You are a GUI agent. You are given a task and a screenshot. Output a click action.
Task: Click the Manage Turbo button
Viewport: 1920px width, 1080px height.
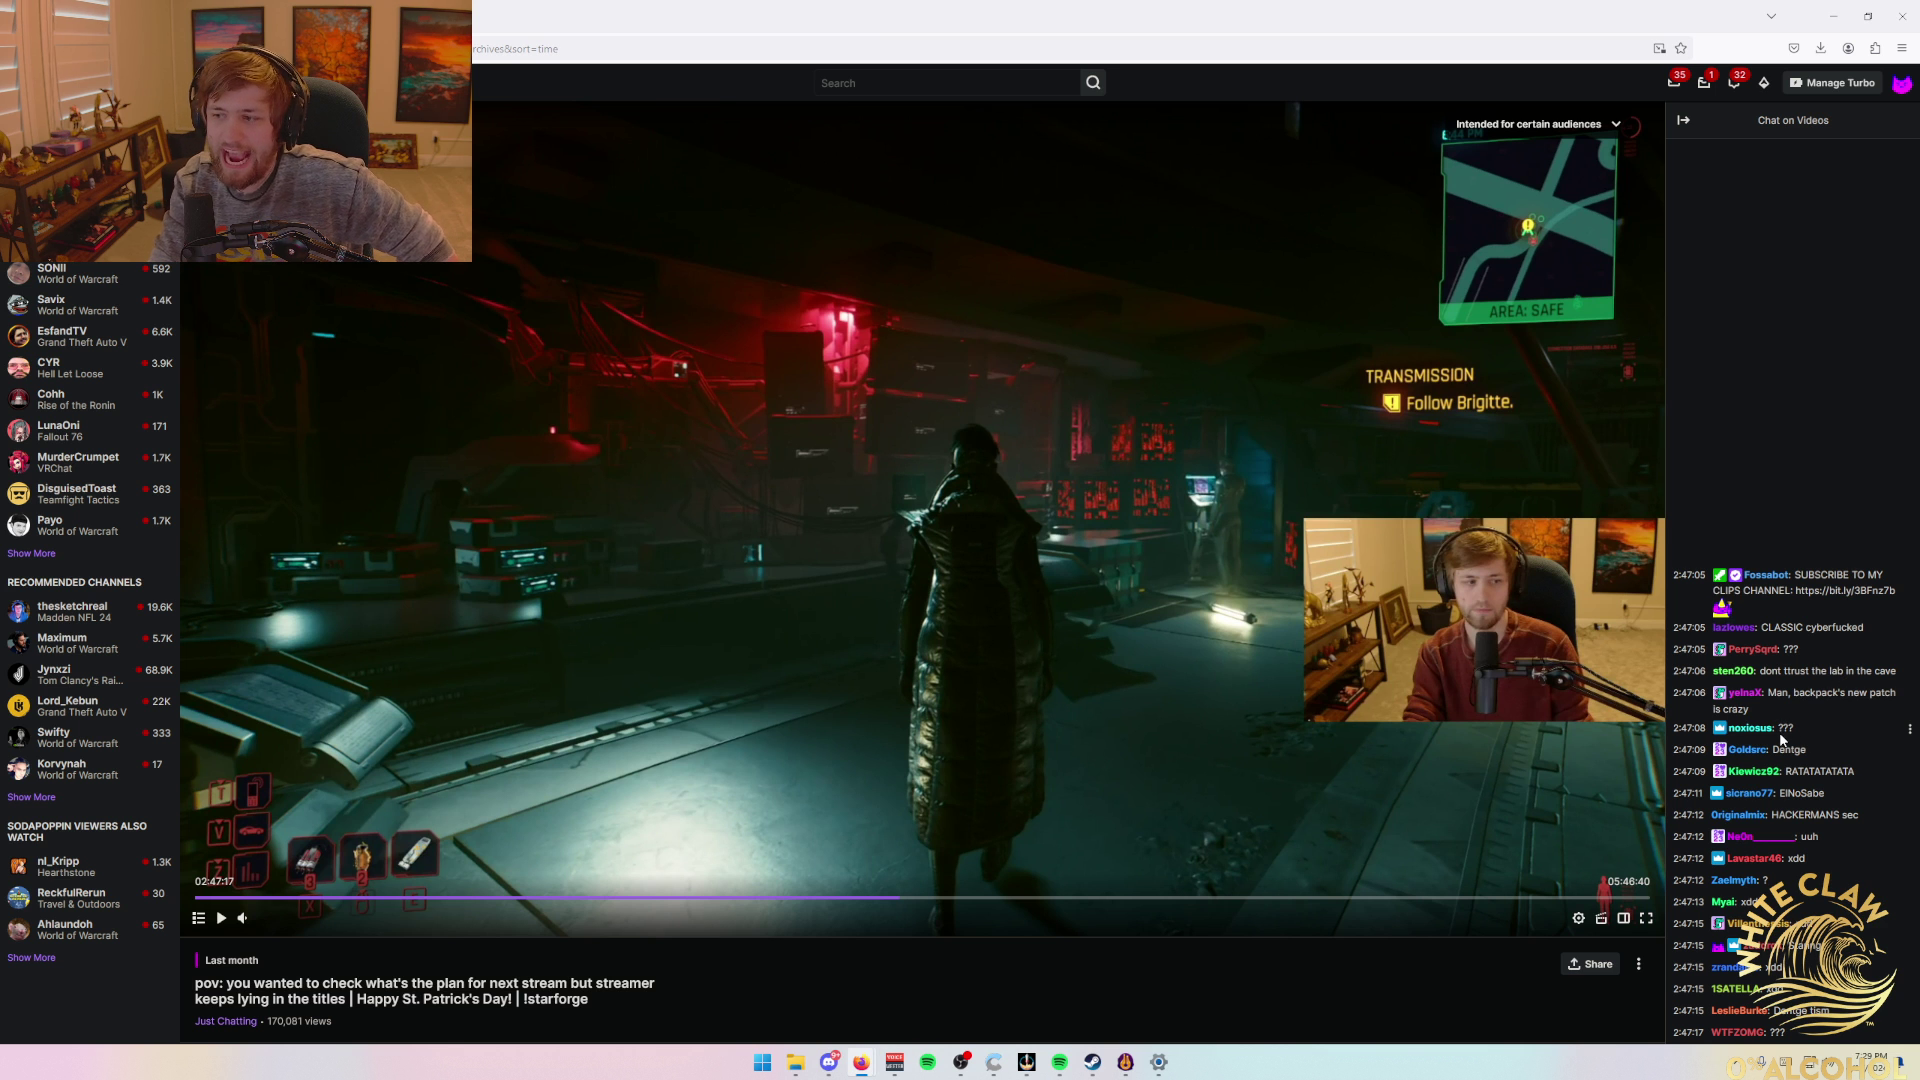click(1832, 82)
